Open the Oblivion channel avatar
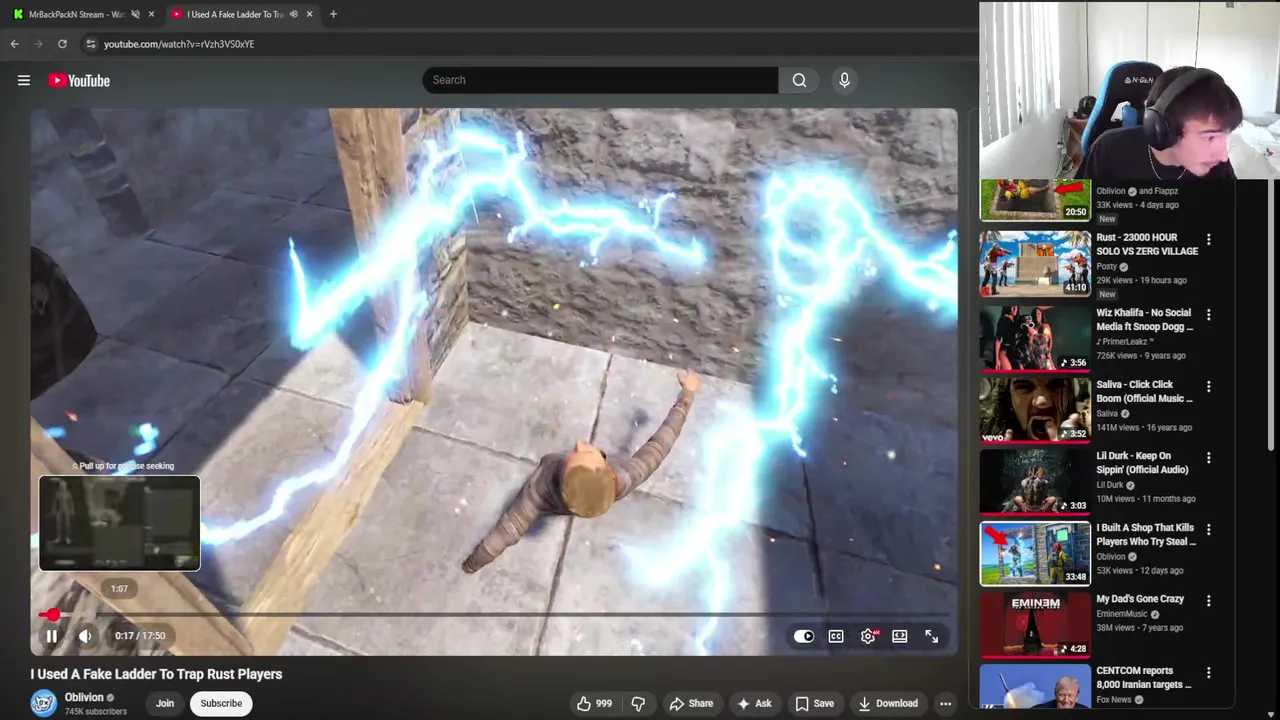Image resolution: width=1280 pixels, height=720 pixels. point(43,703)
